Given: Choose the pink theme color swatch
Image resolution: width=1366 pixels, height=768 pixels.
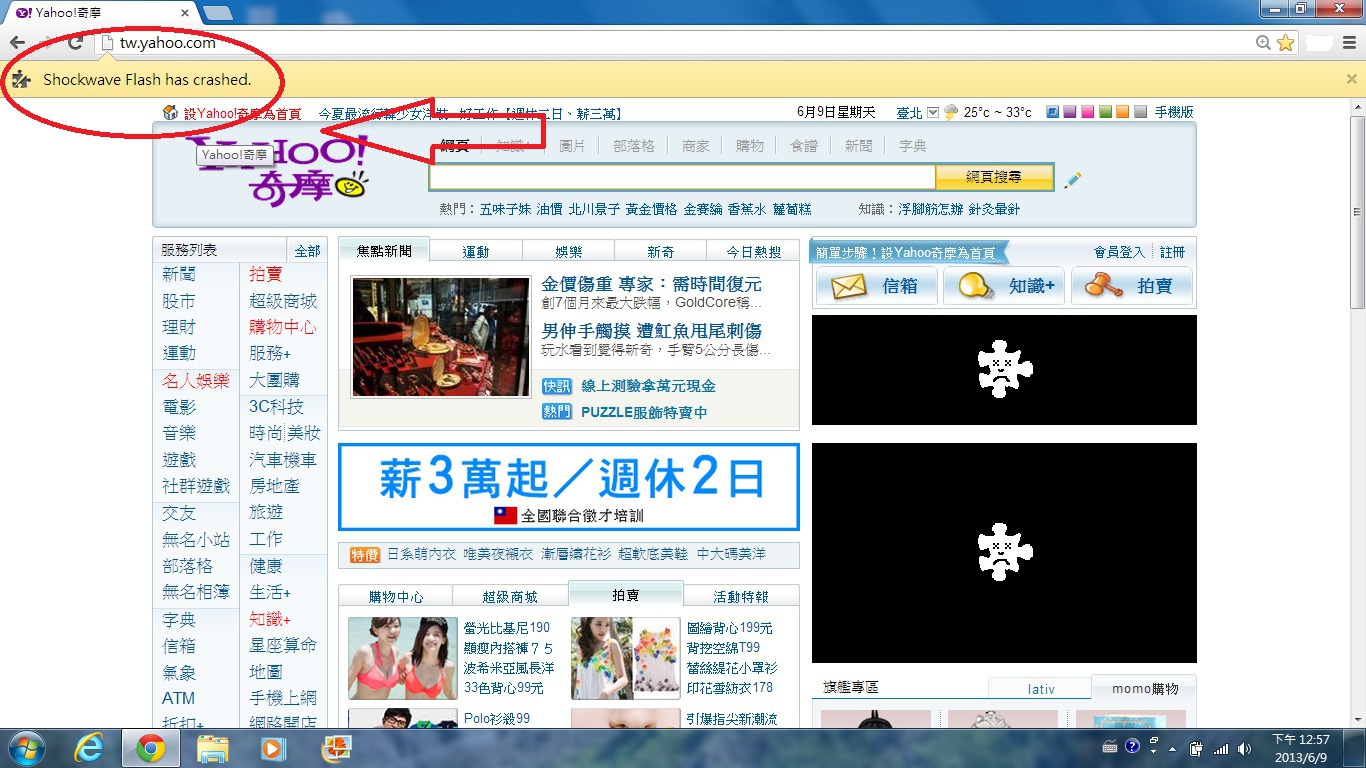Looking at the screenshot, I should [x=1088, y=112].
